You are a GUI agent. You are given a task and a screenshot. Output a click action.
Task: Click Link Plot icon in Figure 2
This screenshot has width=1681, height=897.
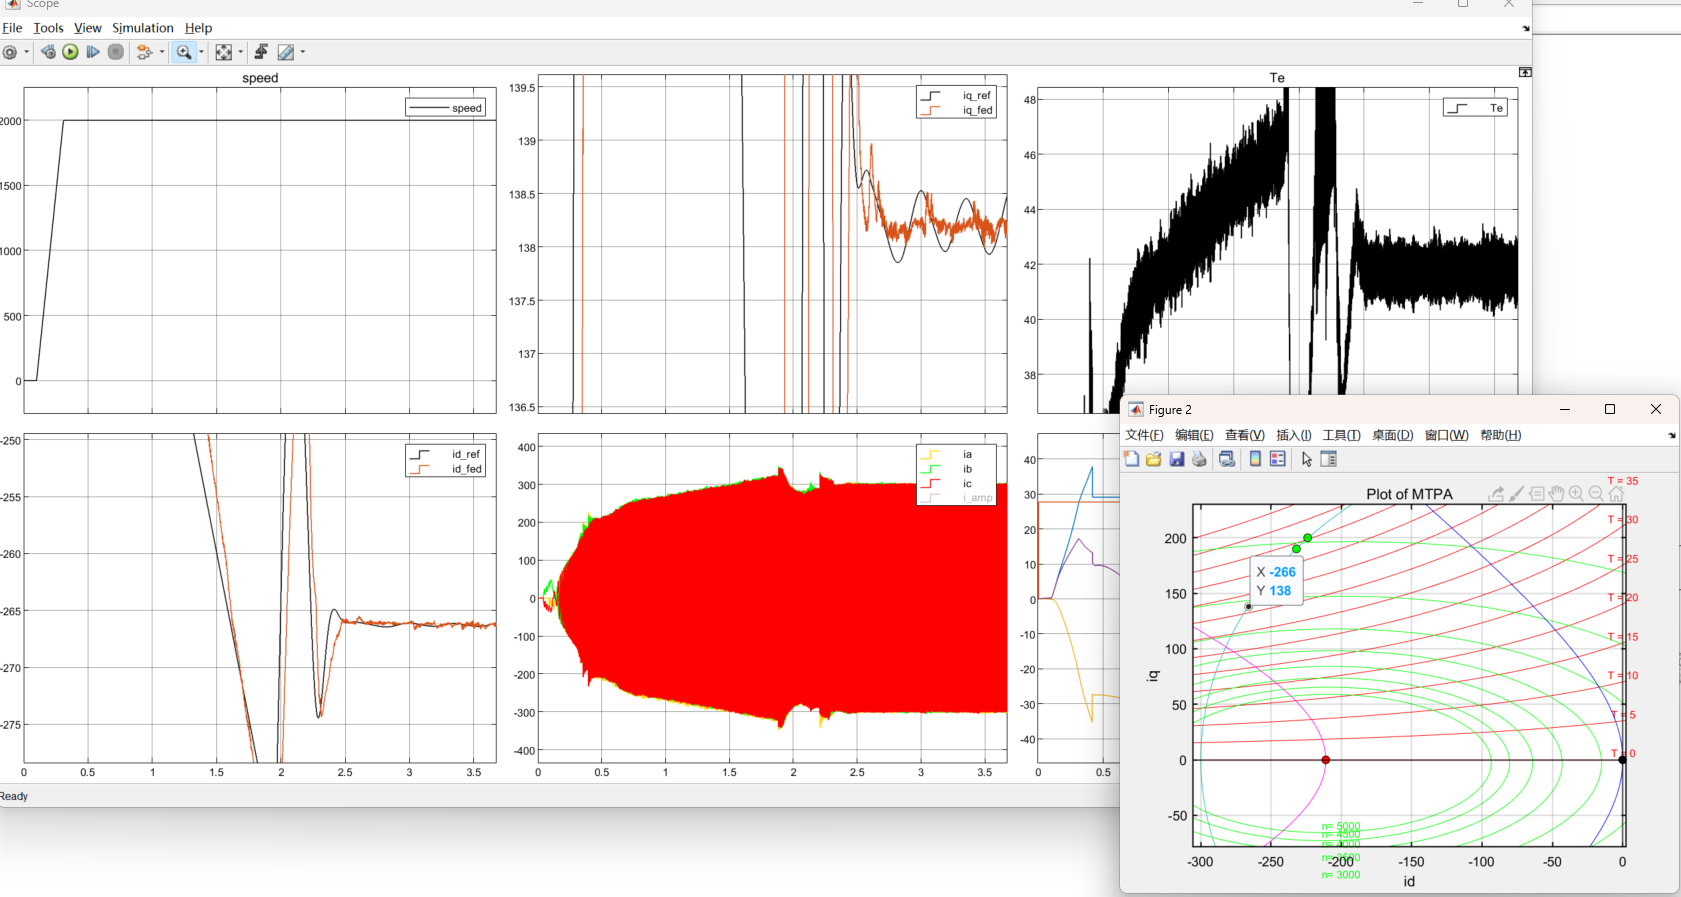[1227, 459]
